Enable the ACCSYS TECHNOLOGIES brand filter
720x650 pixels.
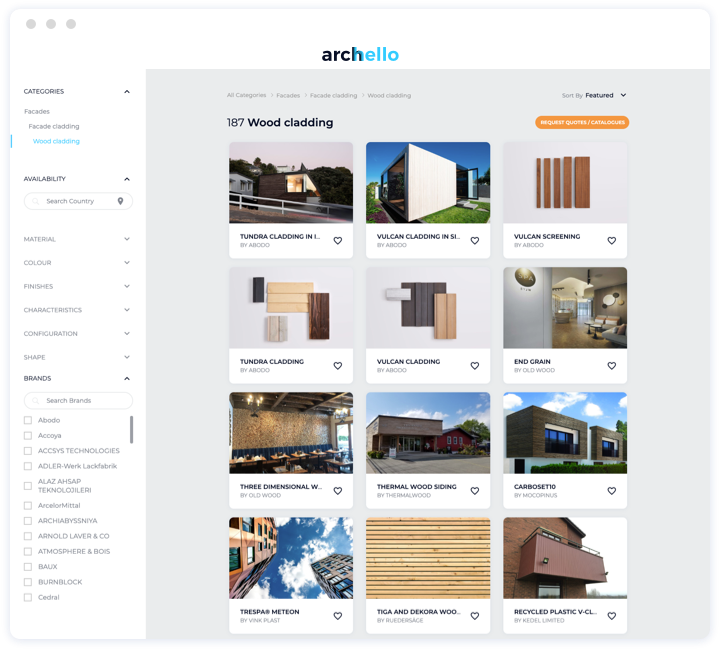[28, 451]
